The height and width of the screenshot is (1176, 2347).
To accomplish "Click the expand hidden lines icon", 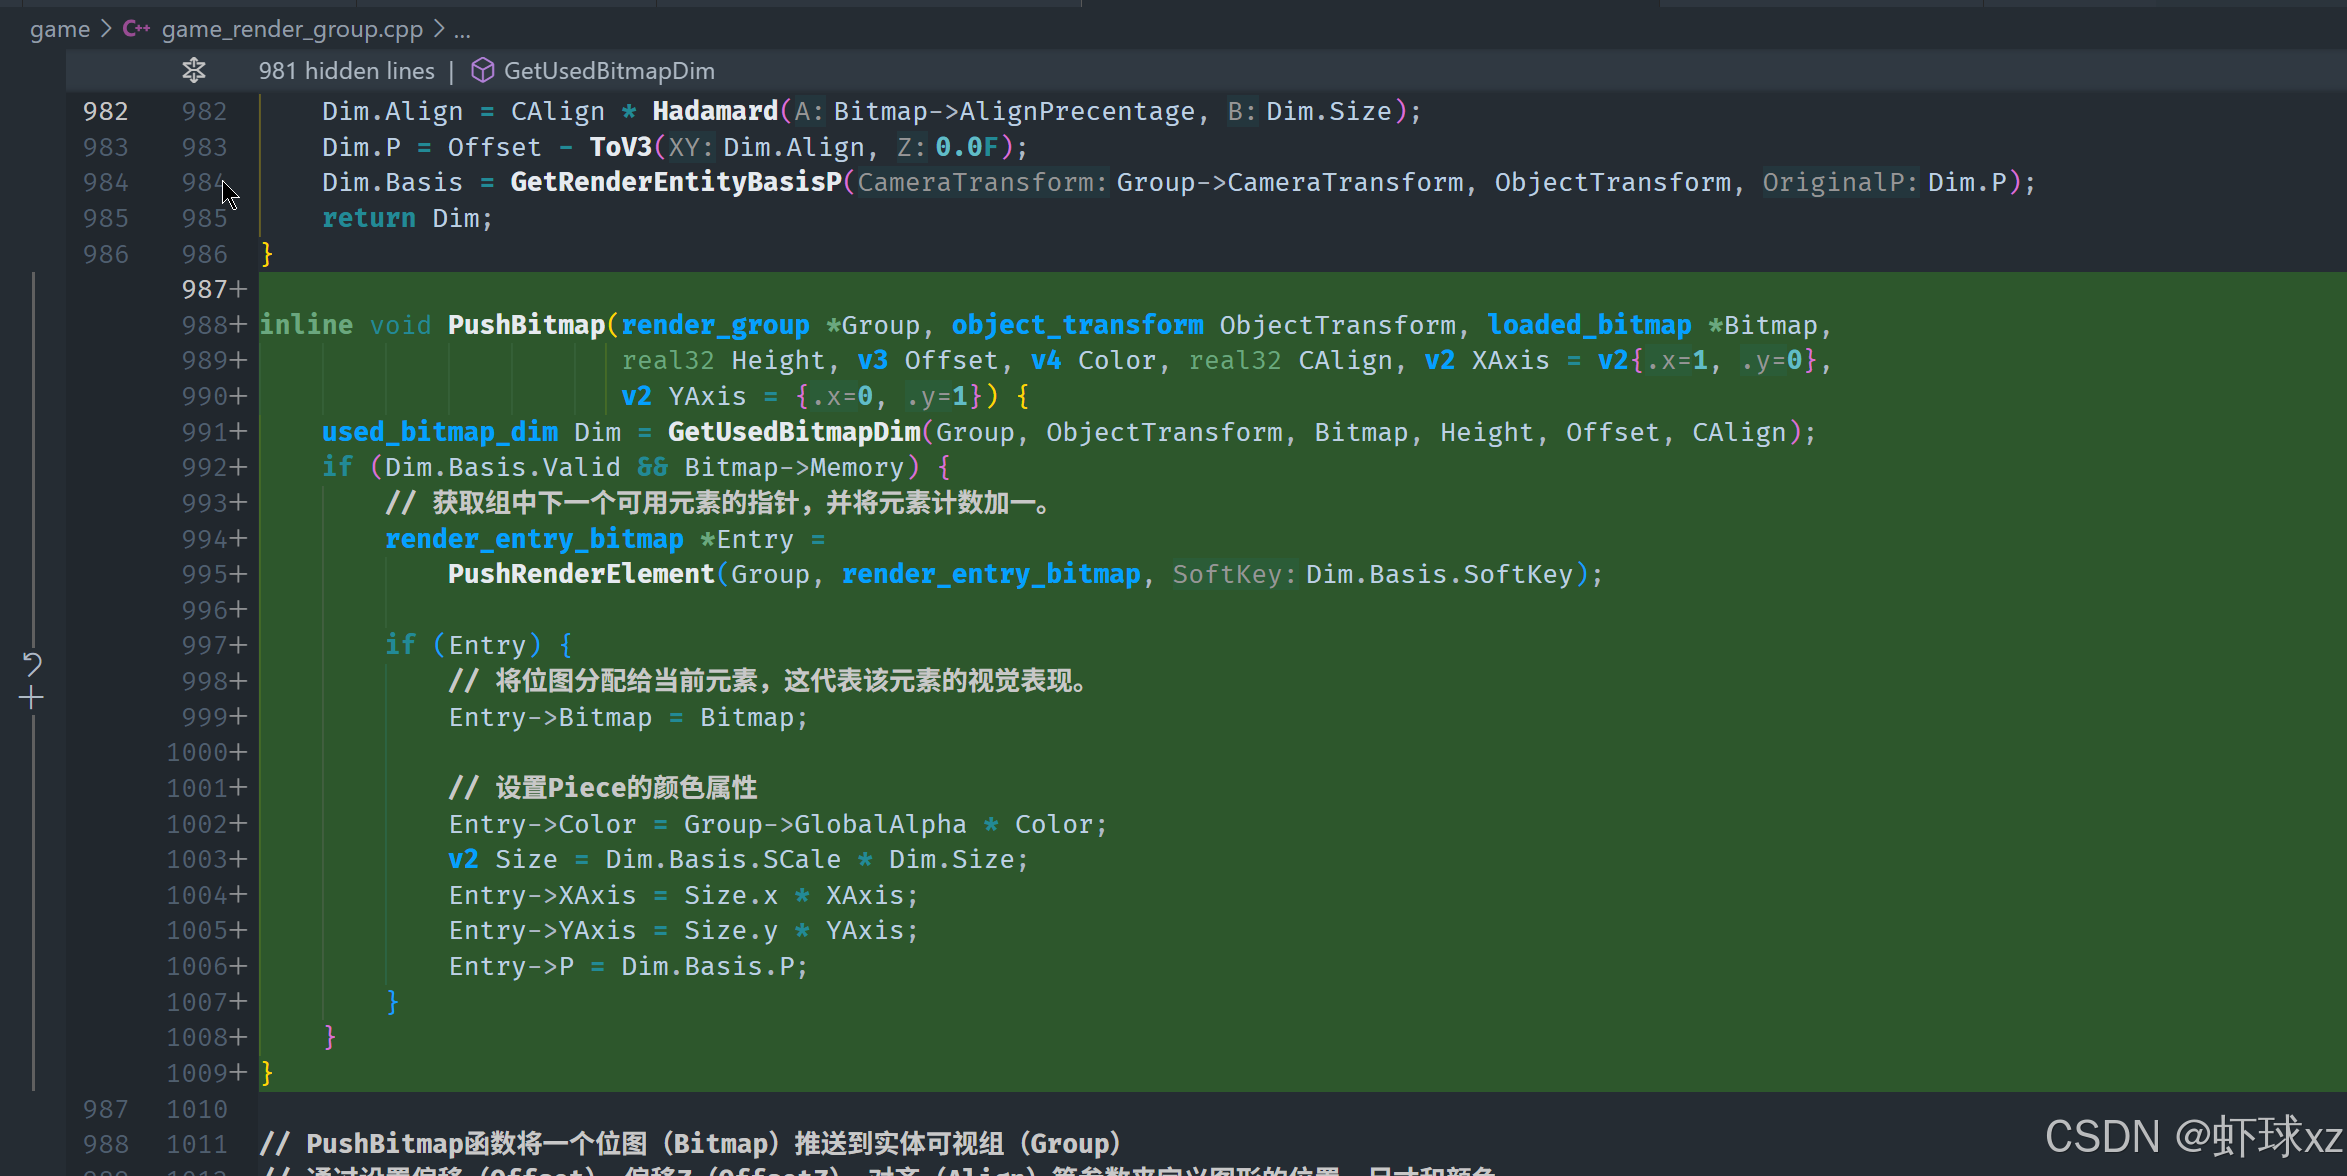I will pos(194,70).
